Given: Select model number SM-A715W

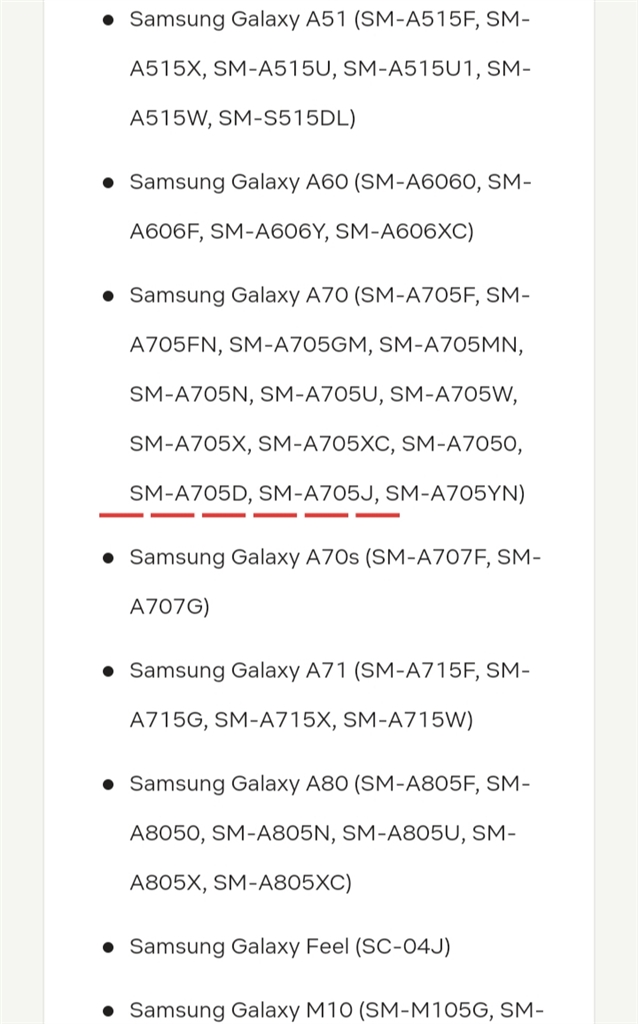Looking at the screenshot, I should point(405,720).
